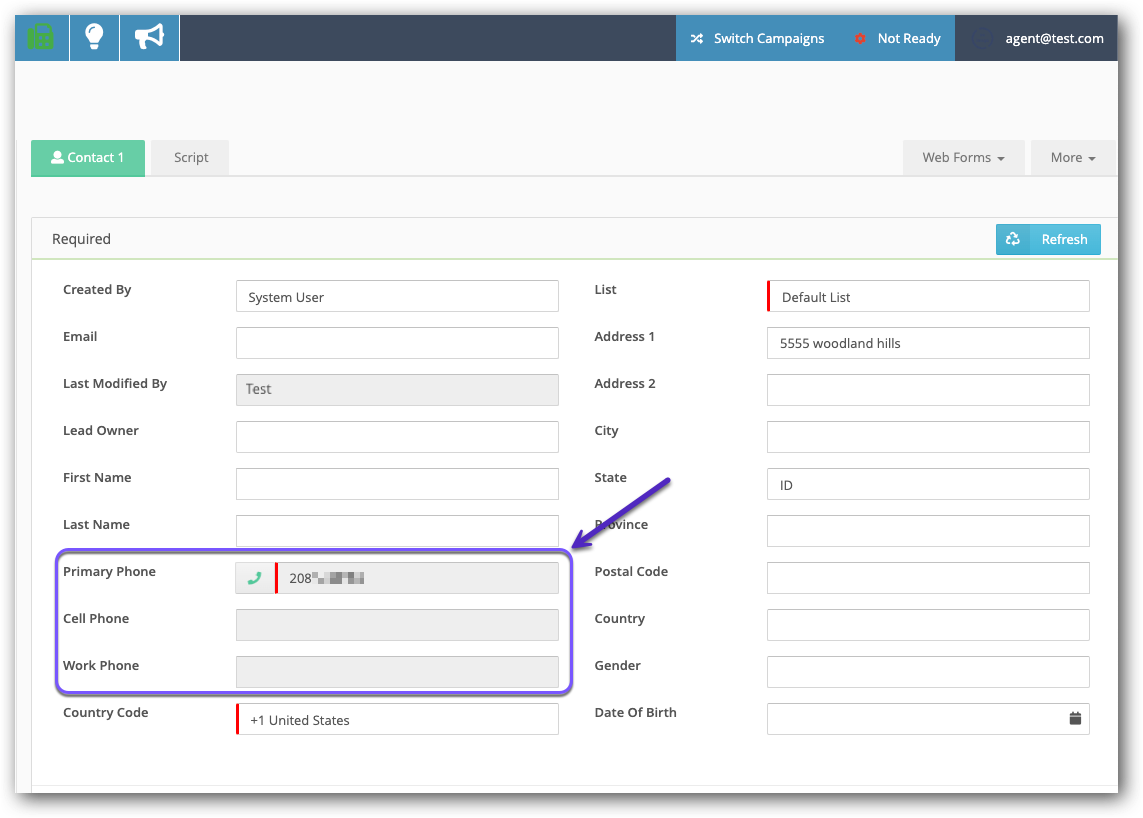The height and width of the screenshot is (818, 1143).
Task: Focus the Address 1 field
Action: point(928,343)
